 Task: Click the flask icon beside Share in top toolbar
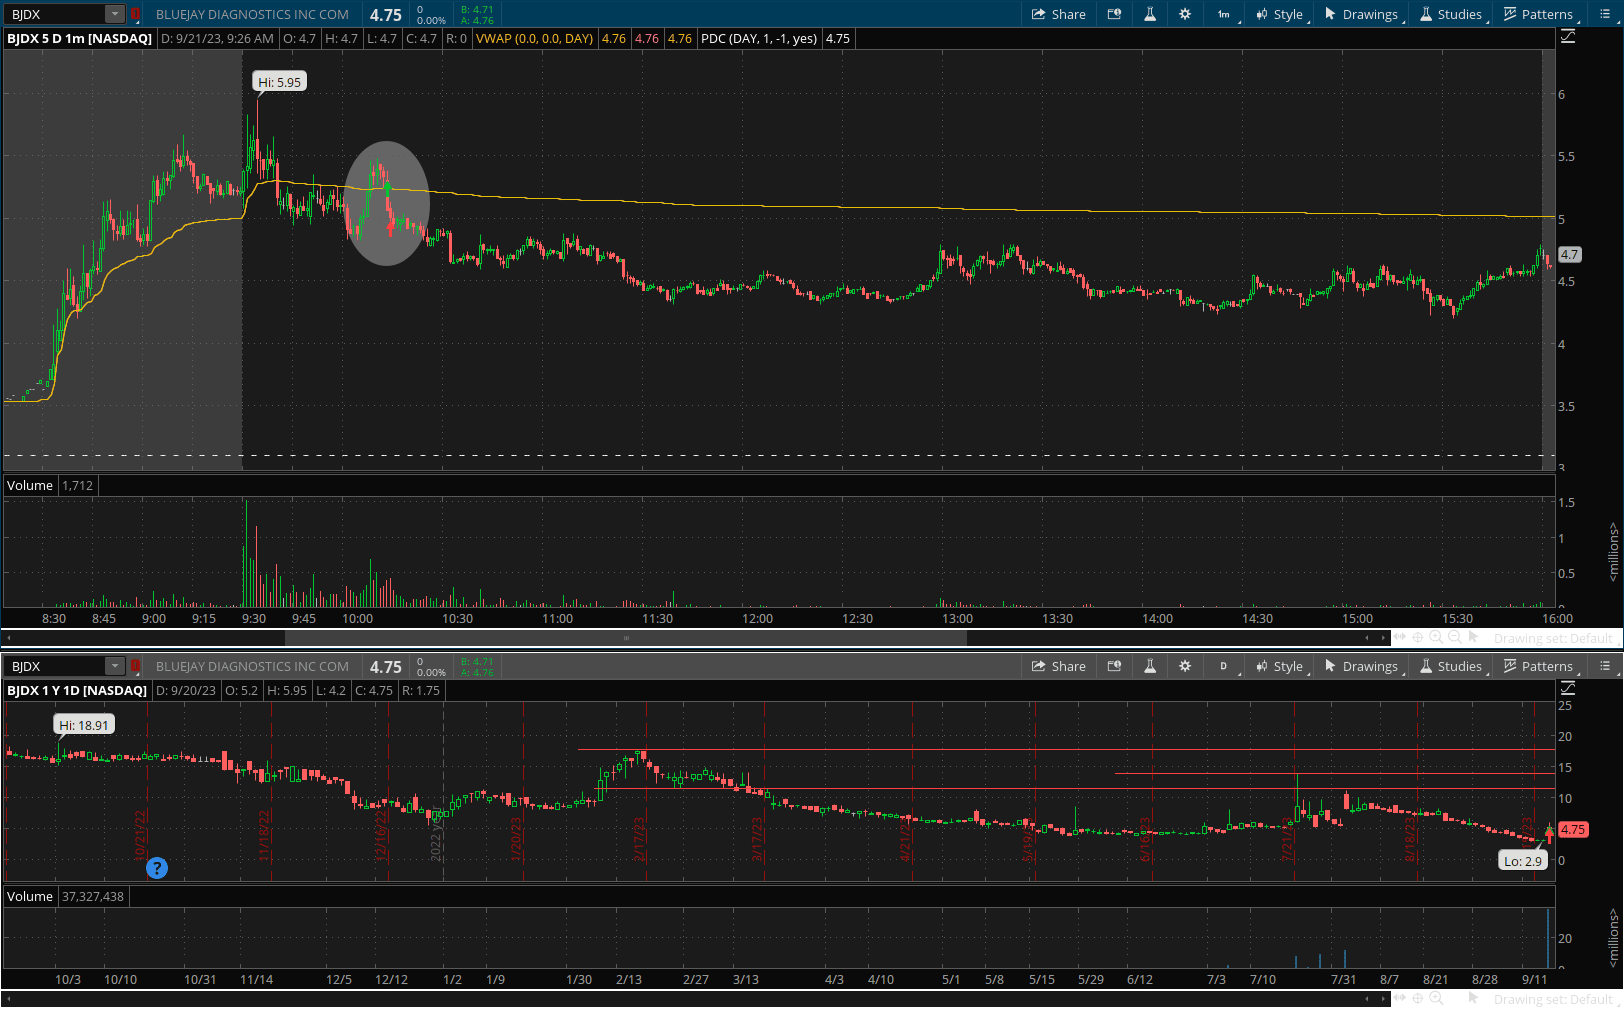[x=1150, y=14]
